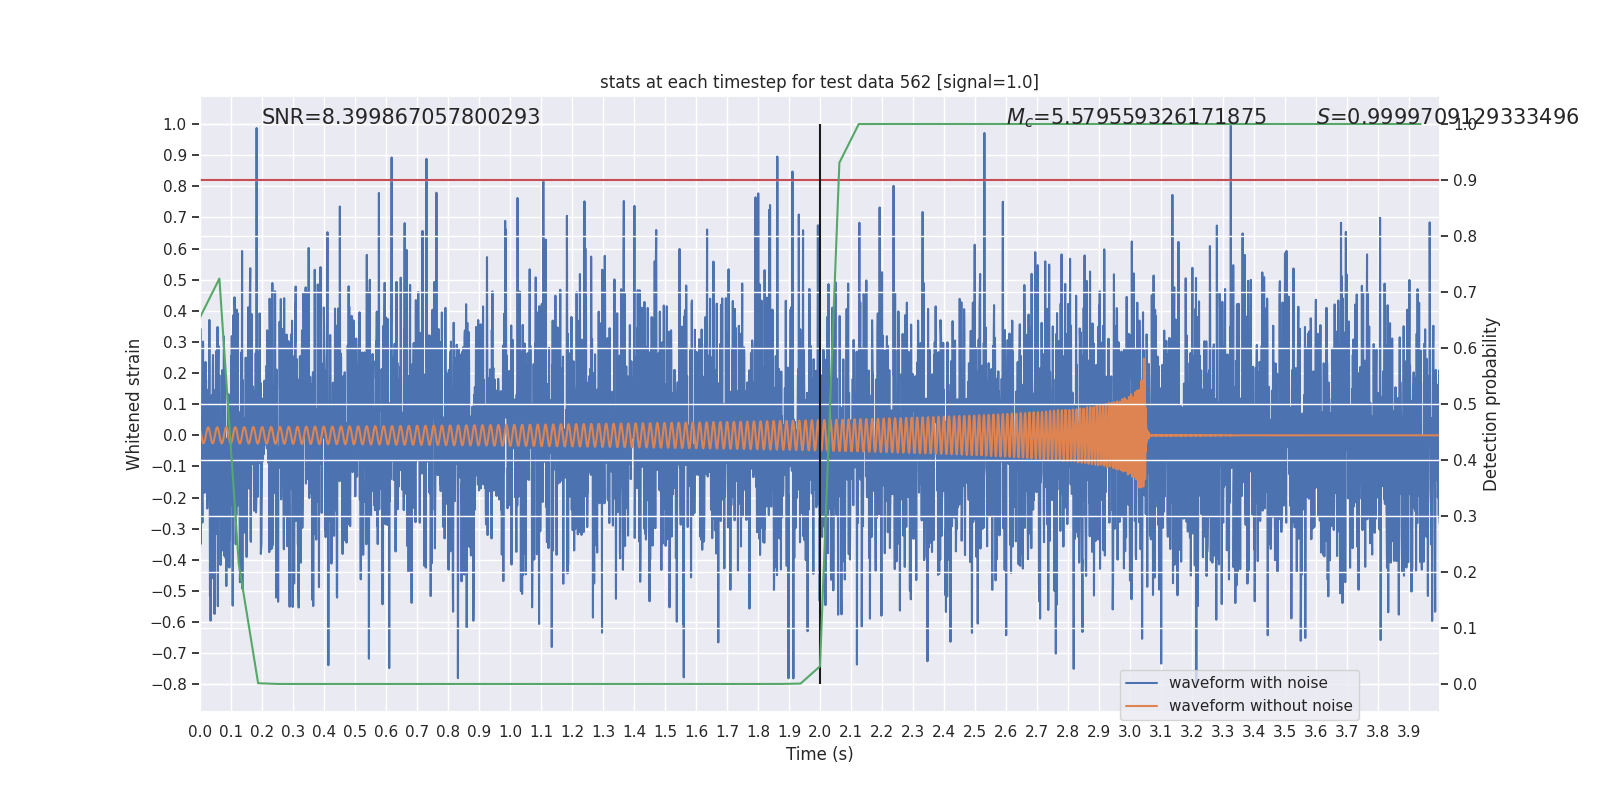Click the 0.5 tick on detection probability axis
This screenshot has height=800, width=1600.
[x=1465, y=404]
